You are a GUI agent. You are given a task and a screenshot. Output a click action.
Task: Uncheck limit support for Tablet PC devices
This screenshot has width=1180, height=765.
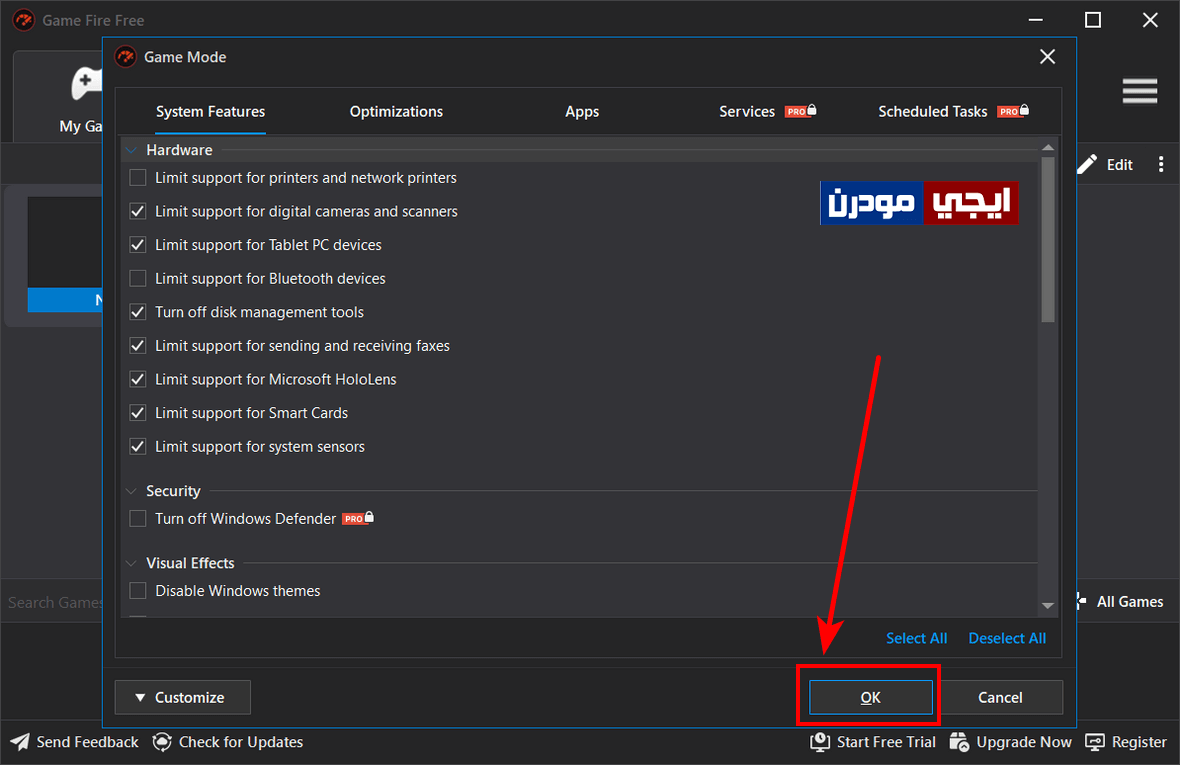[x=138, y=245]
